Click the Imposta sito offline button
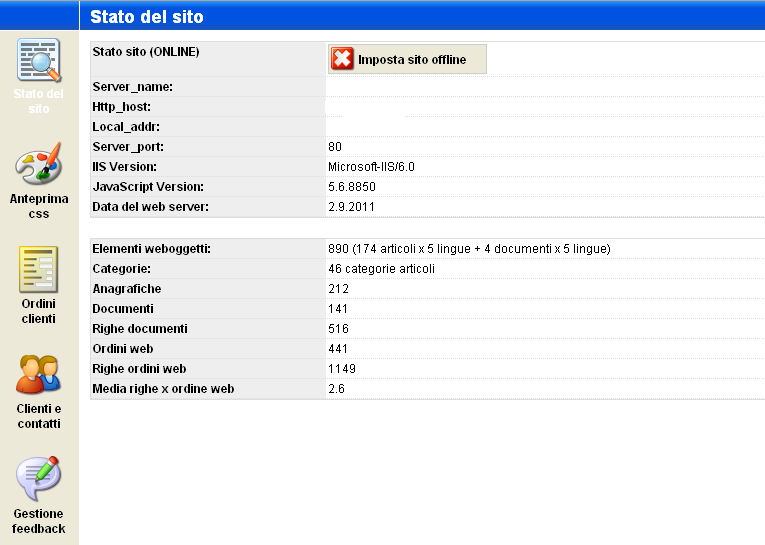The height and width of the screenshot is (545, 765). pyautogui.click(x=407, y=59)
